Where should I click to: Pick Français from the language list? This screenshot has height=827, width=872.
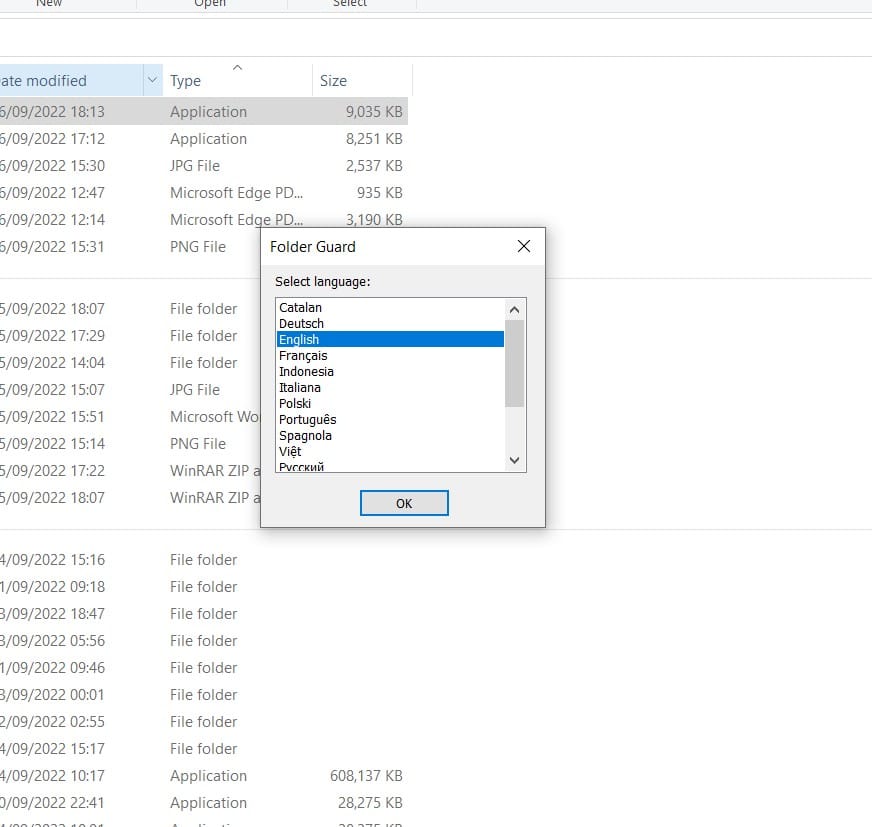coord(390,355)
